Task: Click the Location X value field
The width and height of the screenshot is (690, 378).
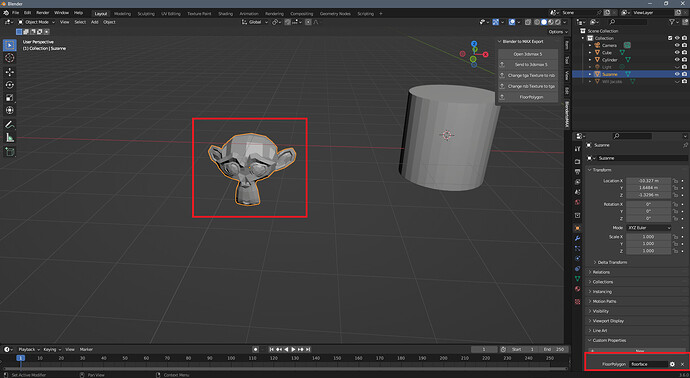Action: [x=649, y=181]
